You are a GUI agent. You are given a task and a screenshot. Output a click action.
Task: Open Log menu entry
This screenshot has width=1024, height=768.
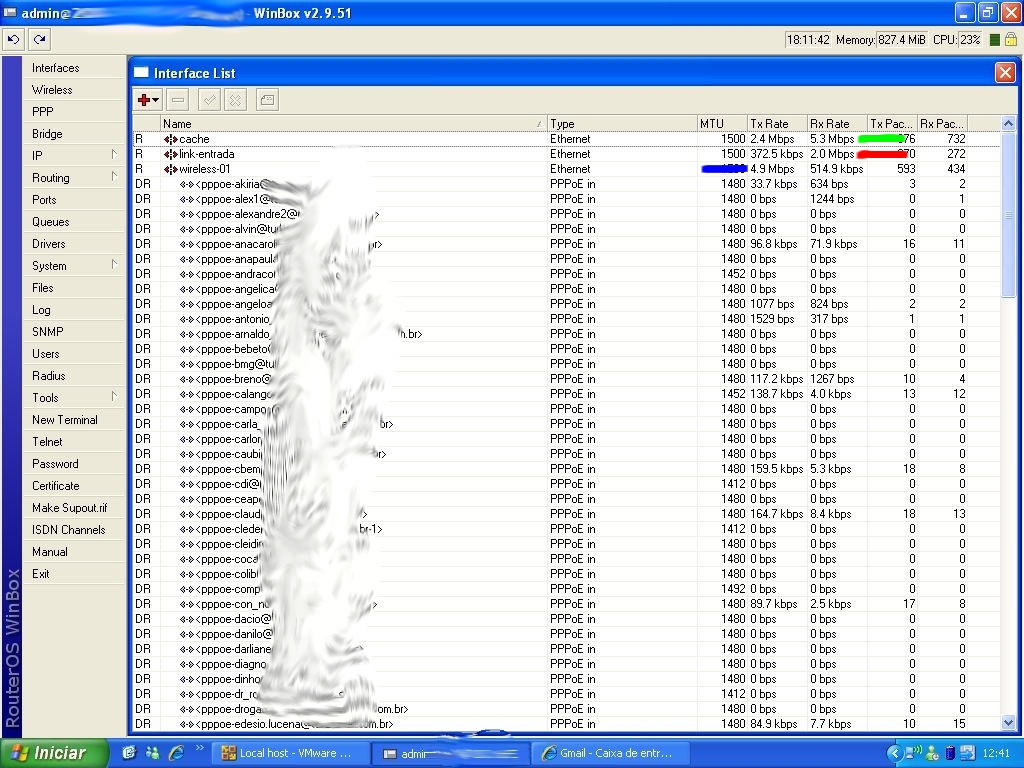(x=74, y=310)
